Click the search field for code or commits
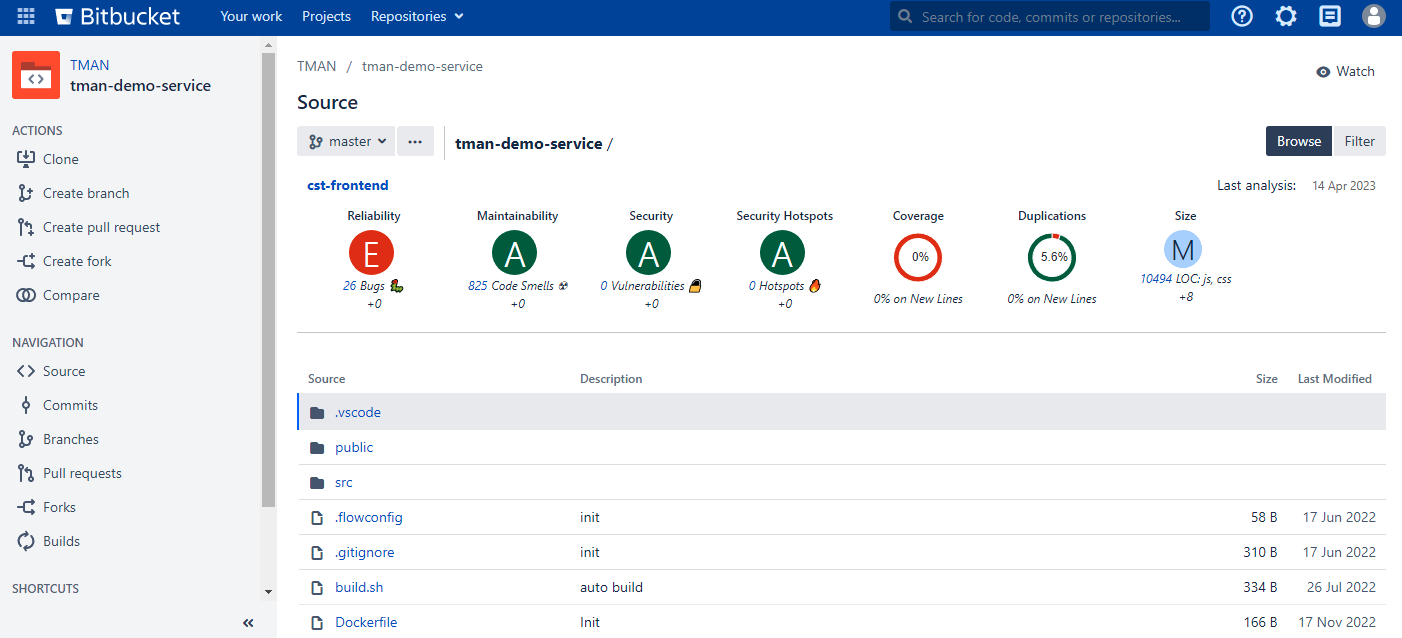Viewport: 1402px width, 638px height. point(1050,16)
